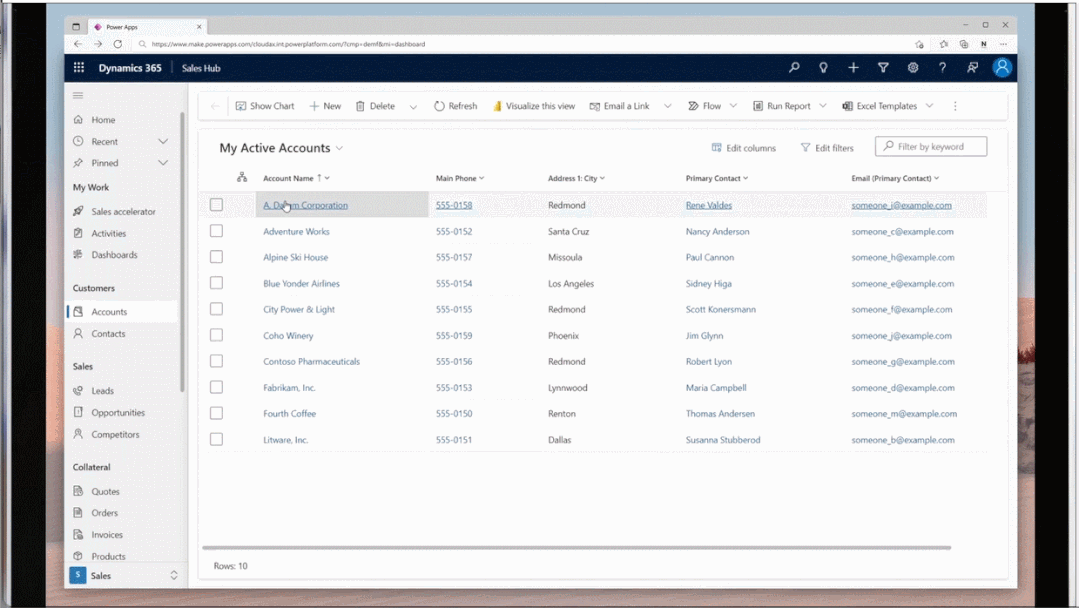The height and width of the screenshot is (608, 1079).
Task: Select checkbox for Coho Winery row
Action: coord(216,335)
